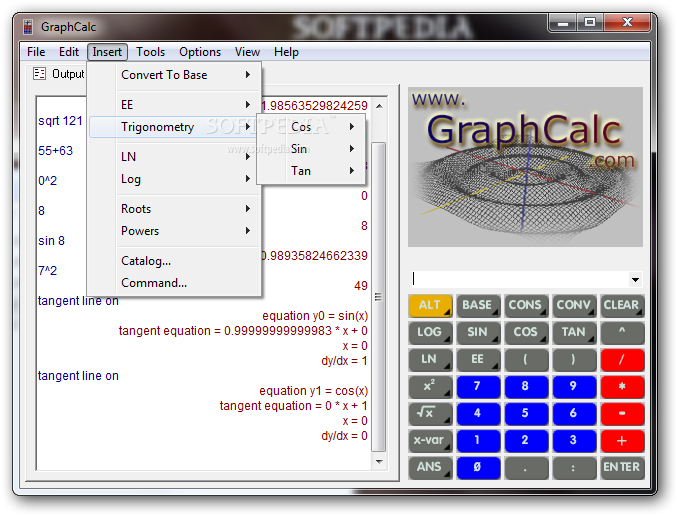The height and width of the screenshot is (516, 678).
Task: Click the red multiply key
Action: point(622,387)
